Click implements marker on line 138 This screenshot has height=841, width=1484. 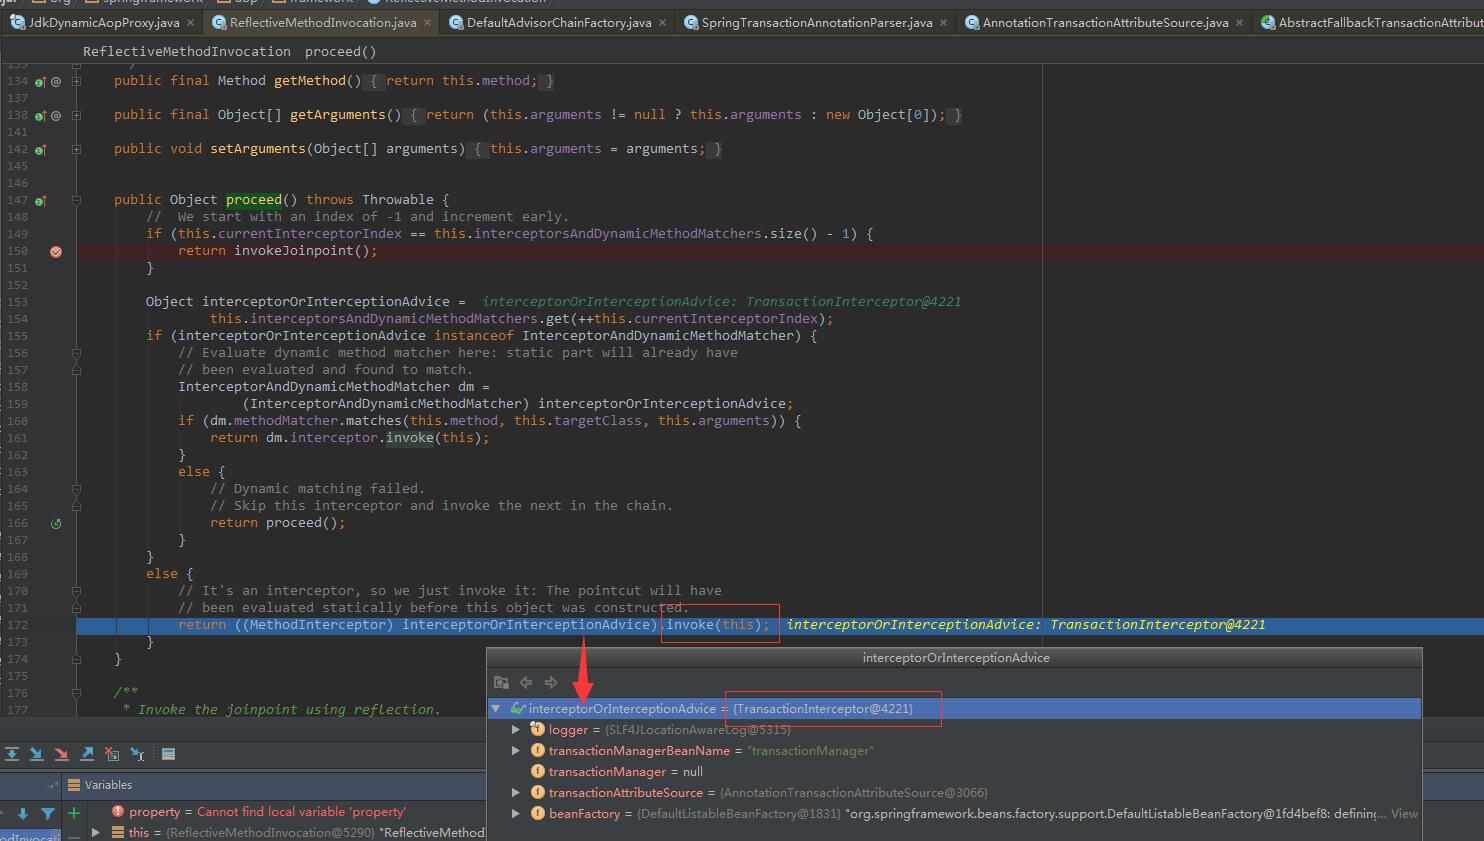coord(40,115)
